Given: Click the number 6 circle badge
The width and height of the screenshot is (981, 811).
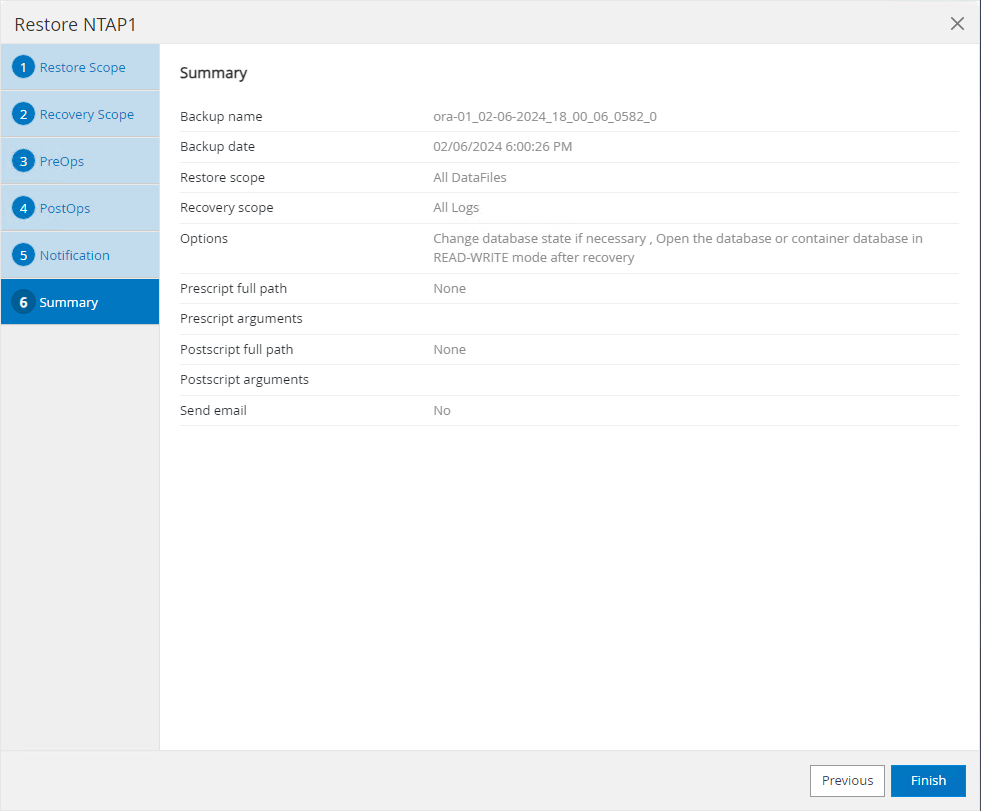Looking at the screenshot, I should pyautogui.click(x=24, y=303).
